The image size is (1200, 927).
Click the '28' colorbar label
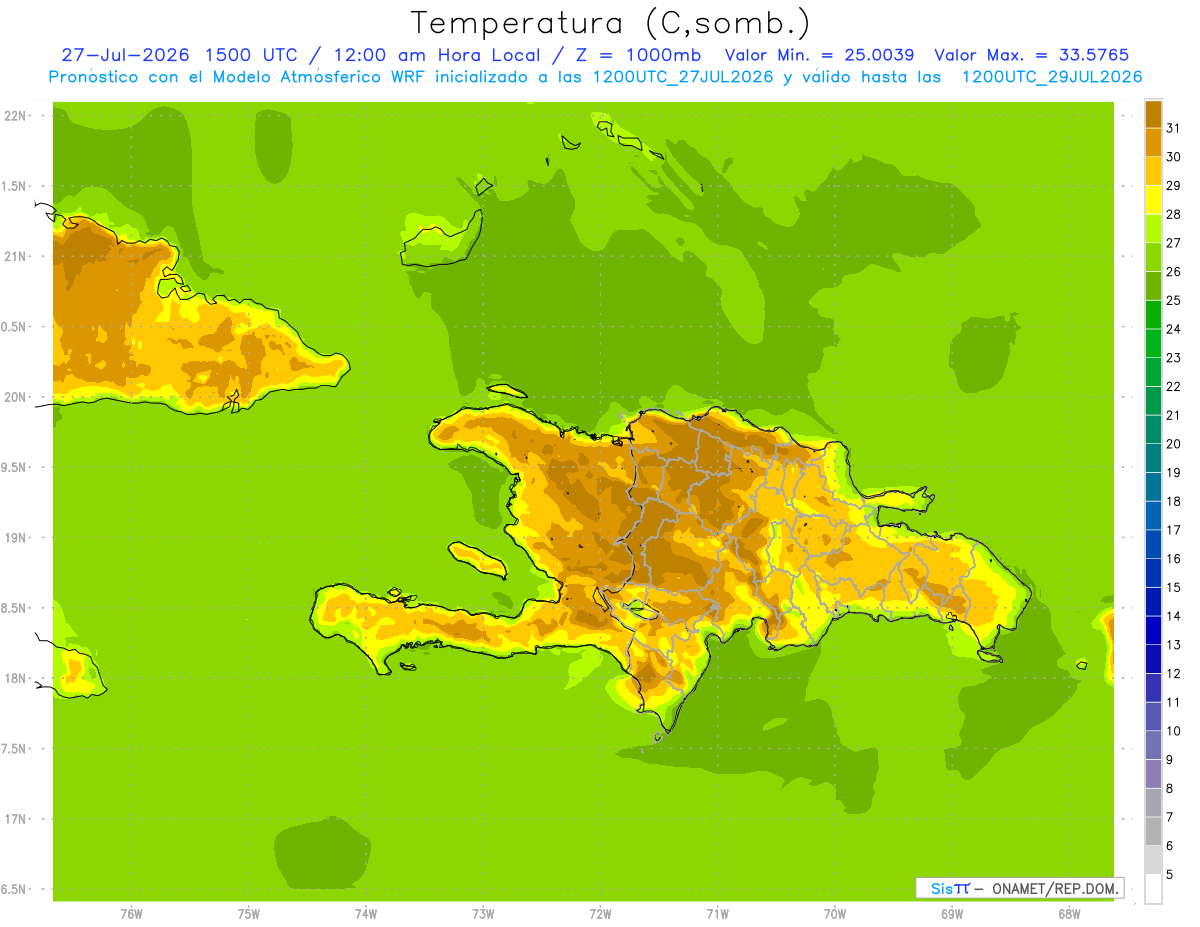1174,214
